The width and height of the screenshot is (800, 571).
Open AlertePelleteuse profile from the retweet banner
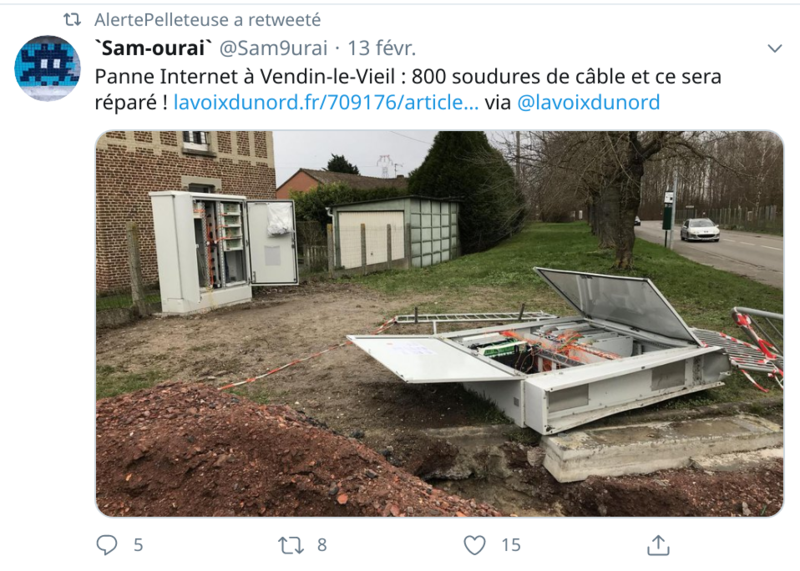point(207,20)
